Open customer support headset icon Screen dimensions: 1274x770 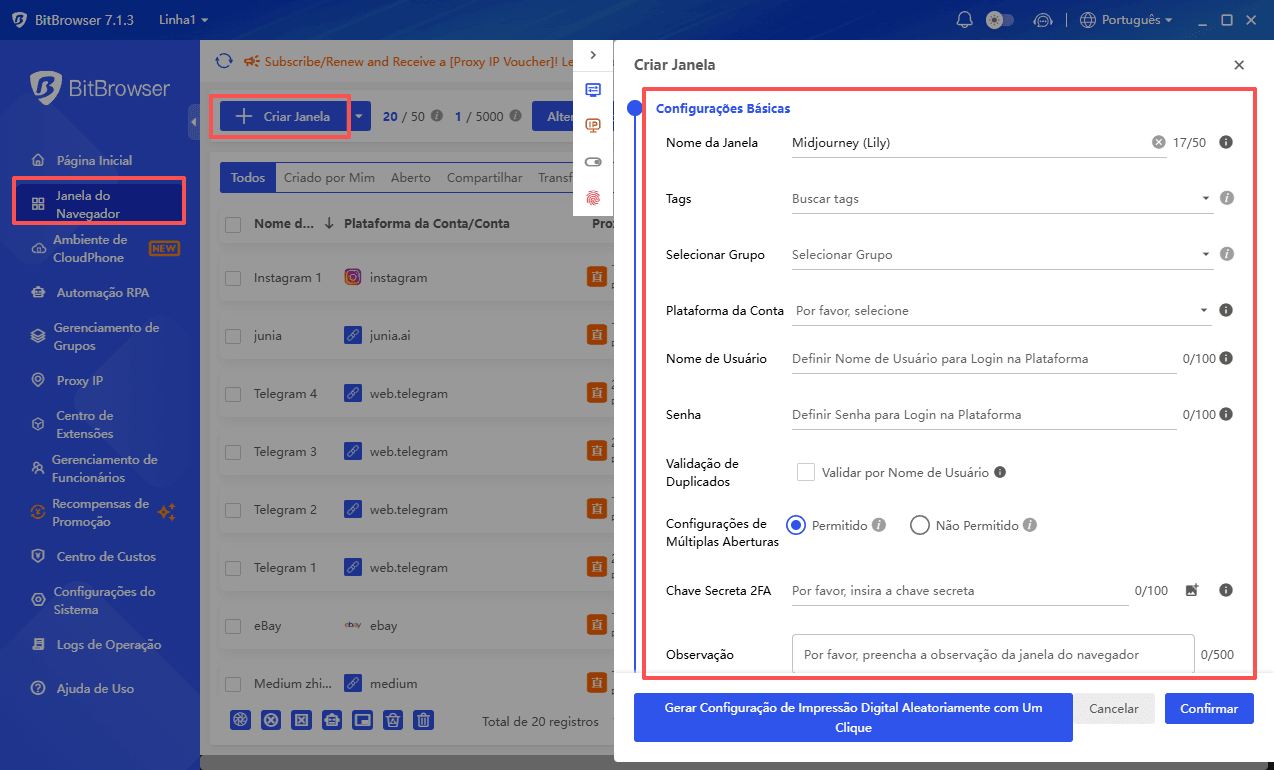click(x=1042, y=20)
